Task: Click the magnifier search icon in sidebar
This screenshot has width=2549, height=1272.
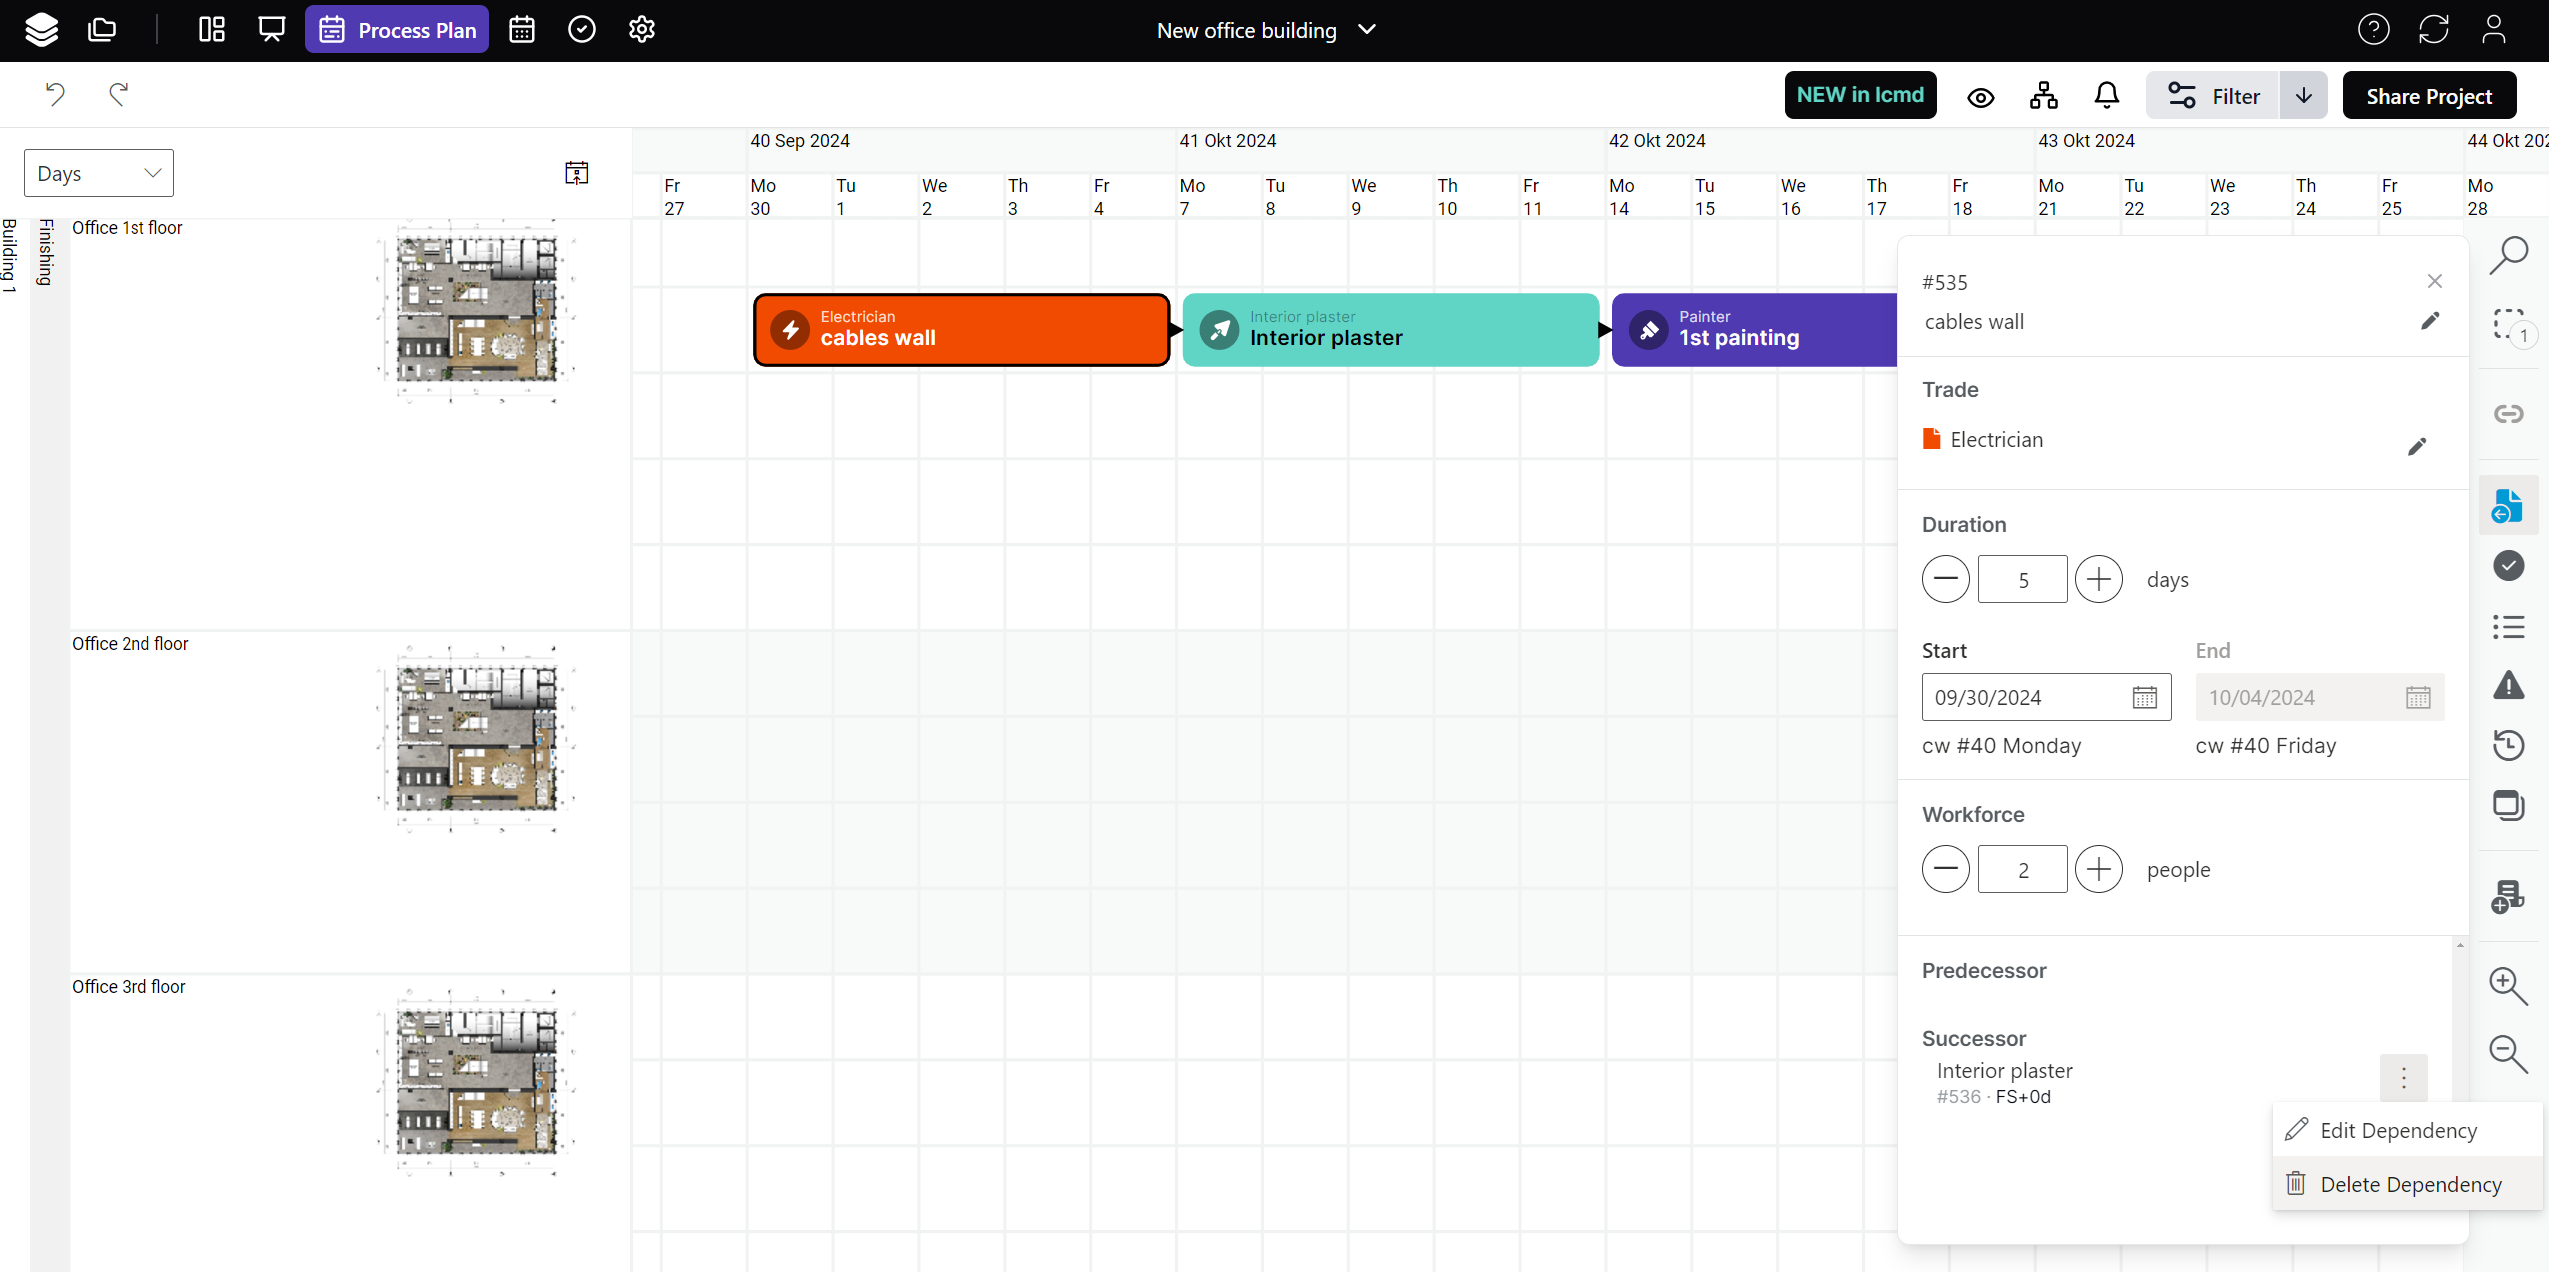Action: (x=2508, y=255)
